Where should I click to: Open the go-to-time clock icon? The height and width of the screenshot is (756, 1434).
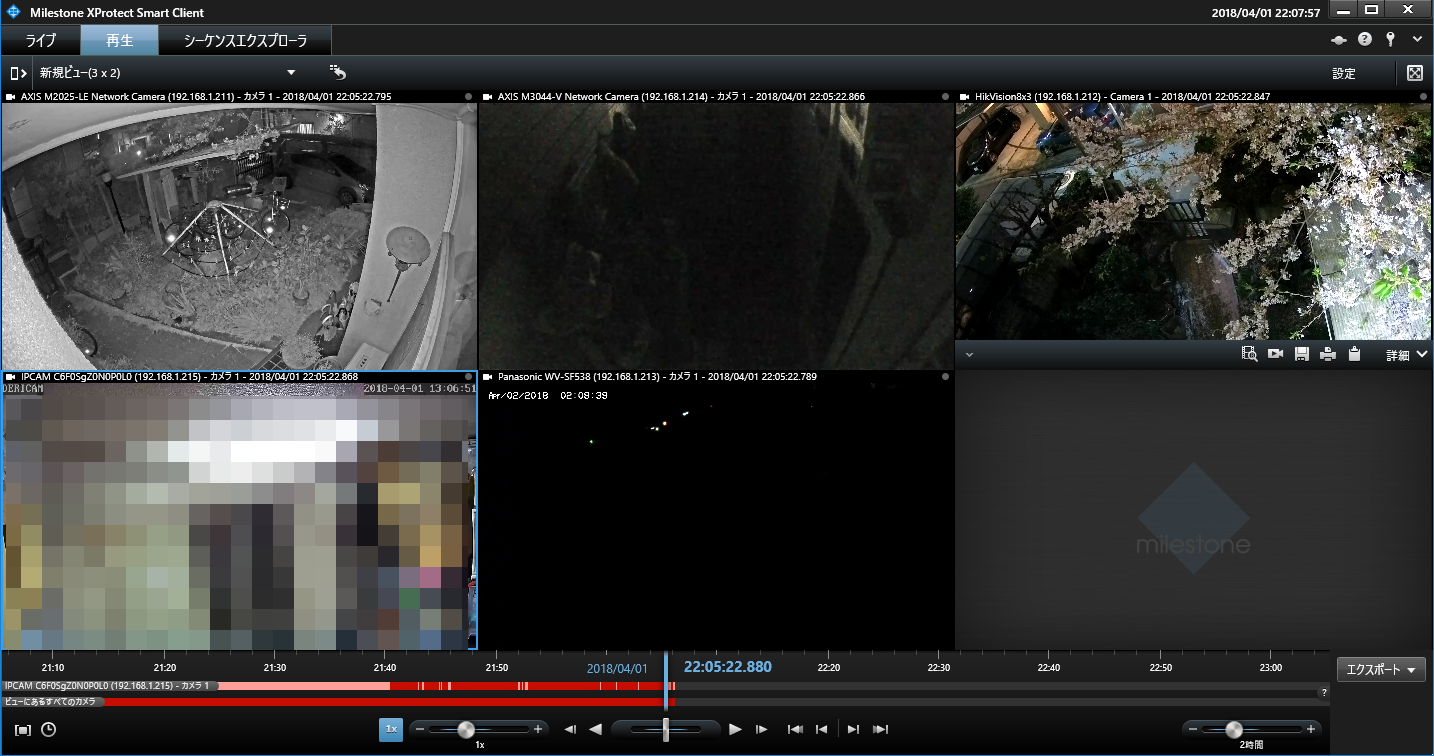point(49,730)
